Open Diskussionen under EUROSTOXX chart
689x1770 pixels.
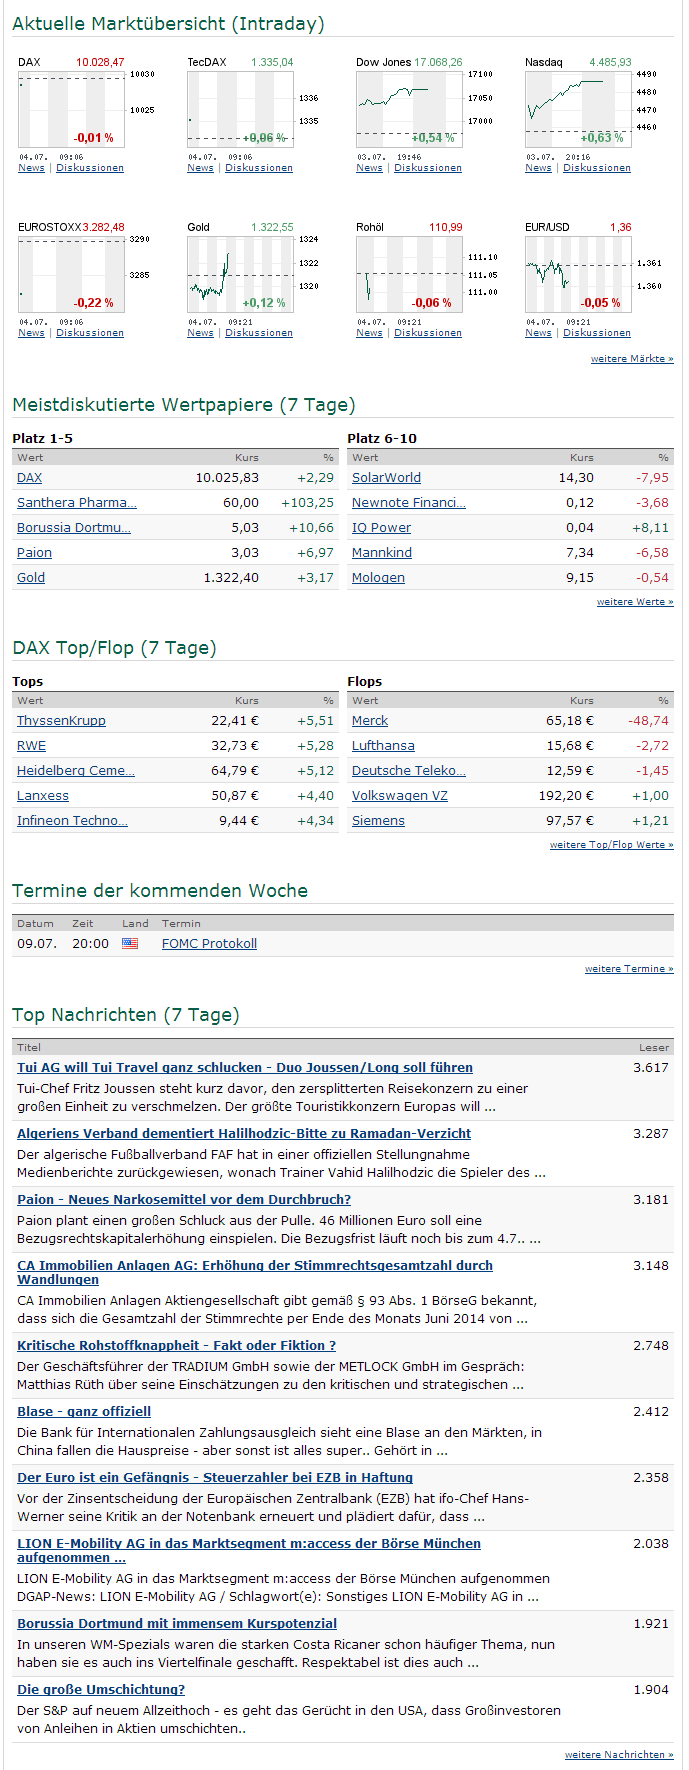pos(90,333)
